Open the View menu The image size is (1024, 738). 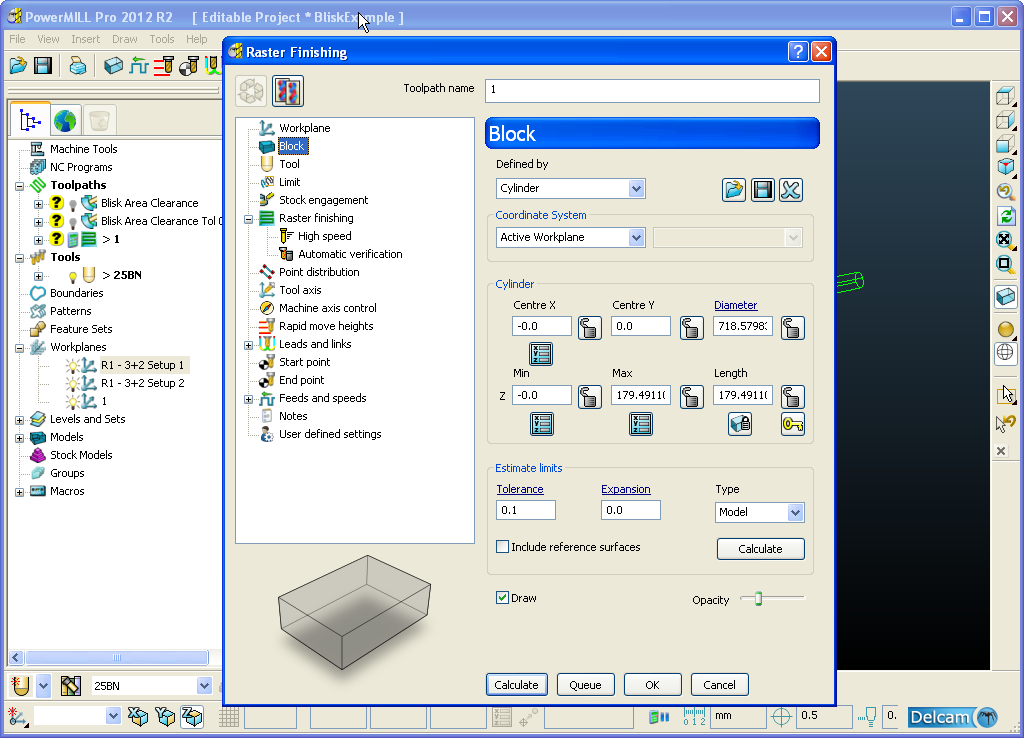pos(48,39)
